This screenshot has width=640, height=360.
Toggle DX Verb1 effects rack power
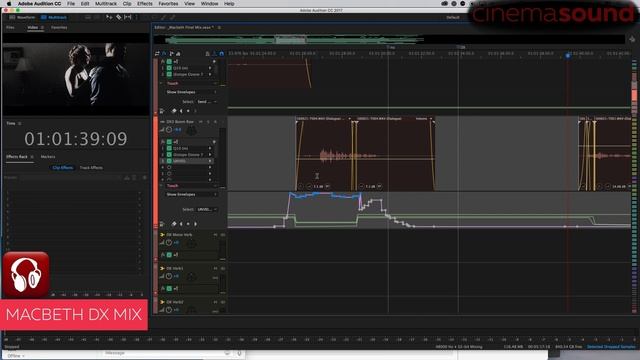click(169, 289)
